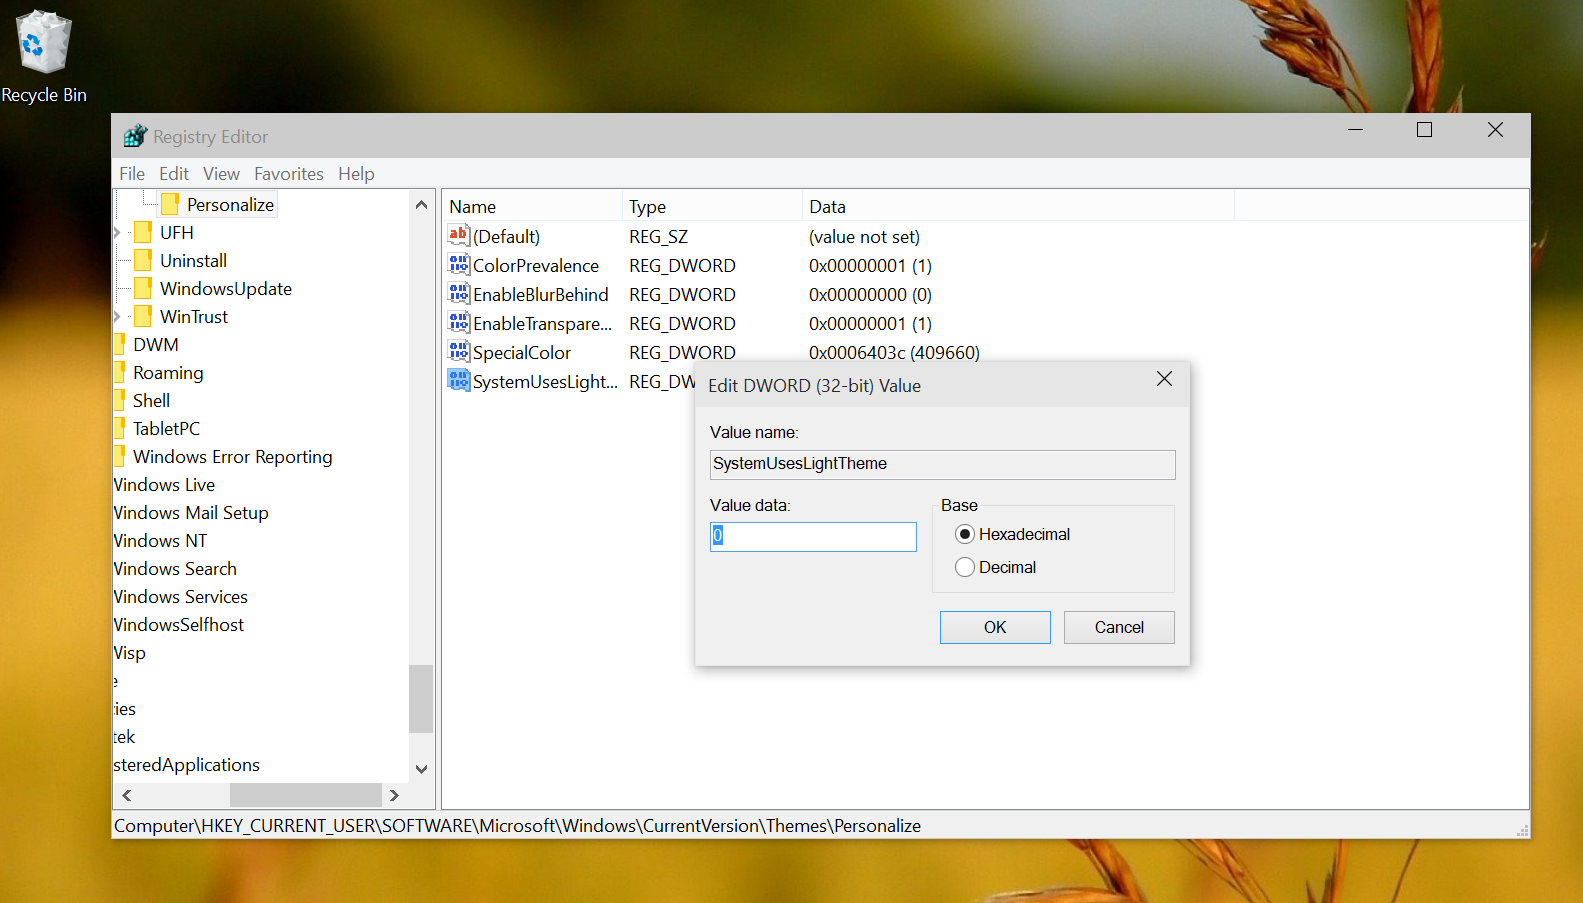This screenshot has height=903, width=1583.
Task: Click the tree vertical scrollbar thumb
Action: point(421,699)
